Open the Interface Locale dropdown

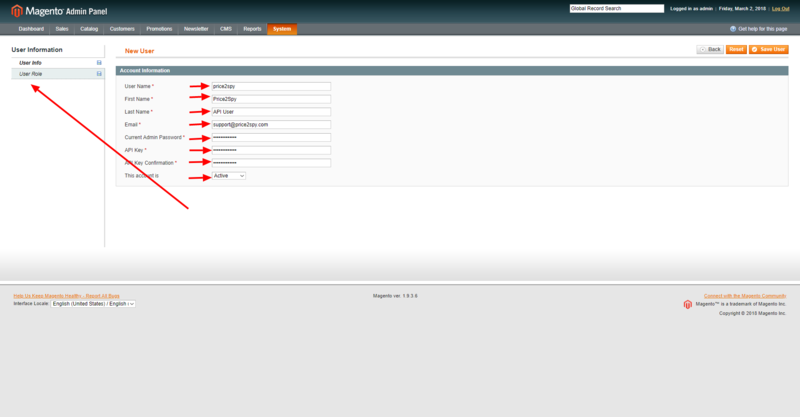tap(93, 304)
